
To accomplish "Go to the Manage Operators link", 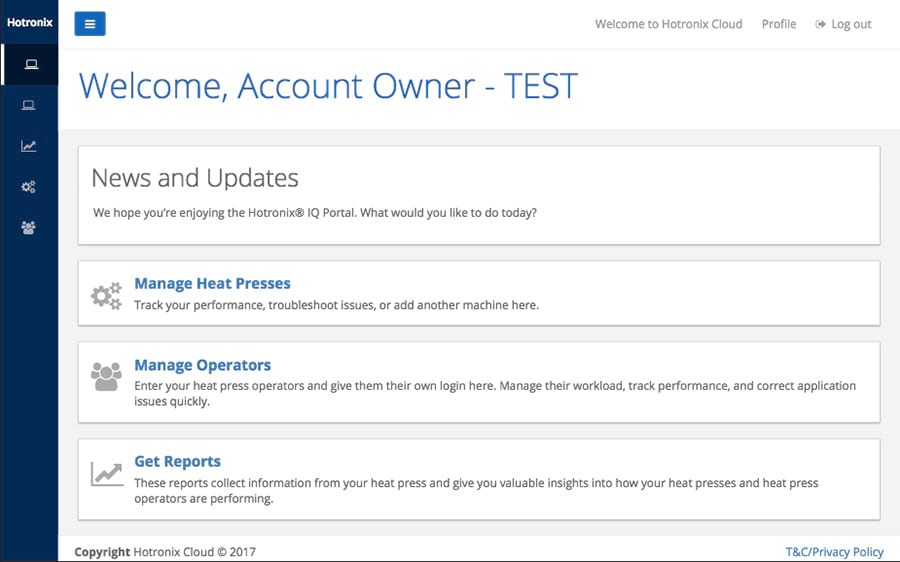I will click(202, 365).
